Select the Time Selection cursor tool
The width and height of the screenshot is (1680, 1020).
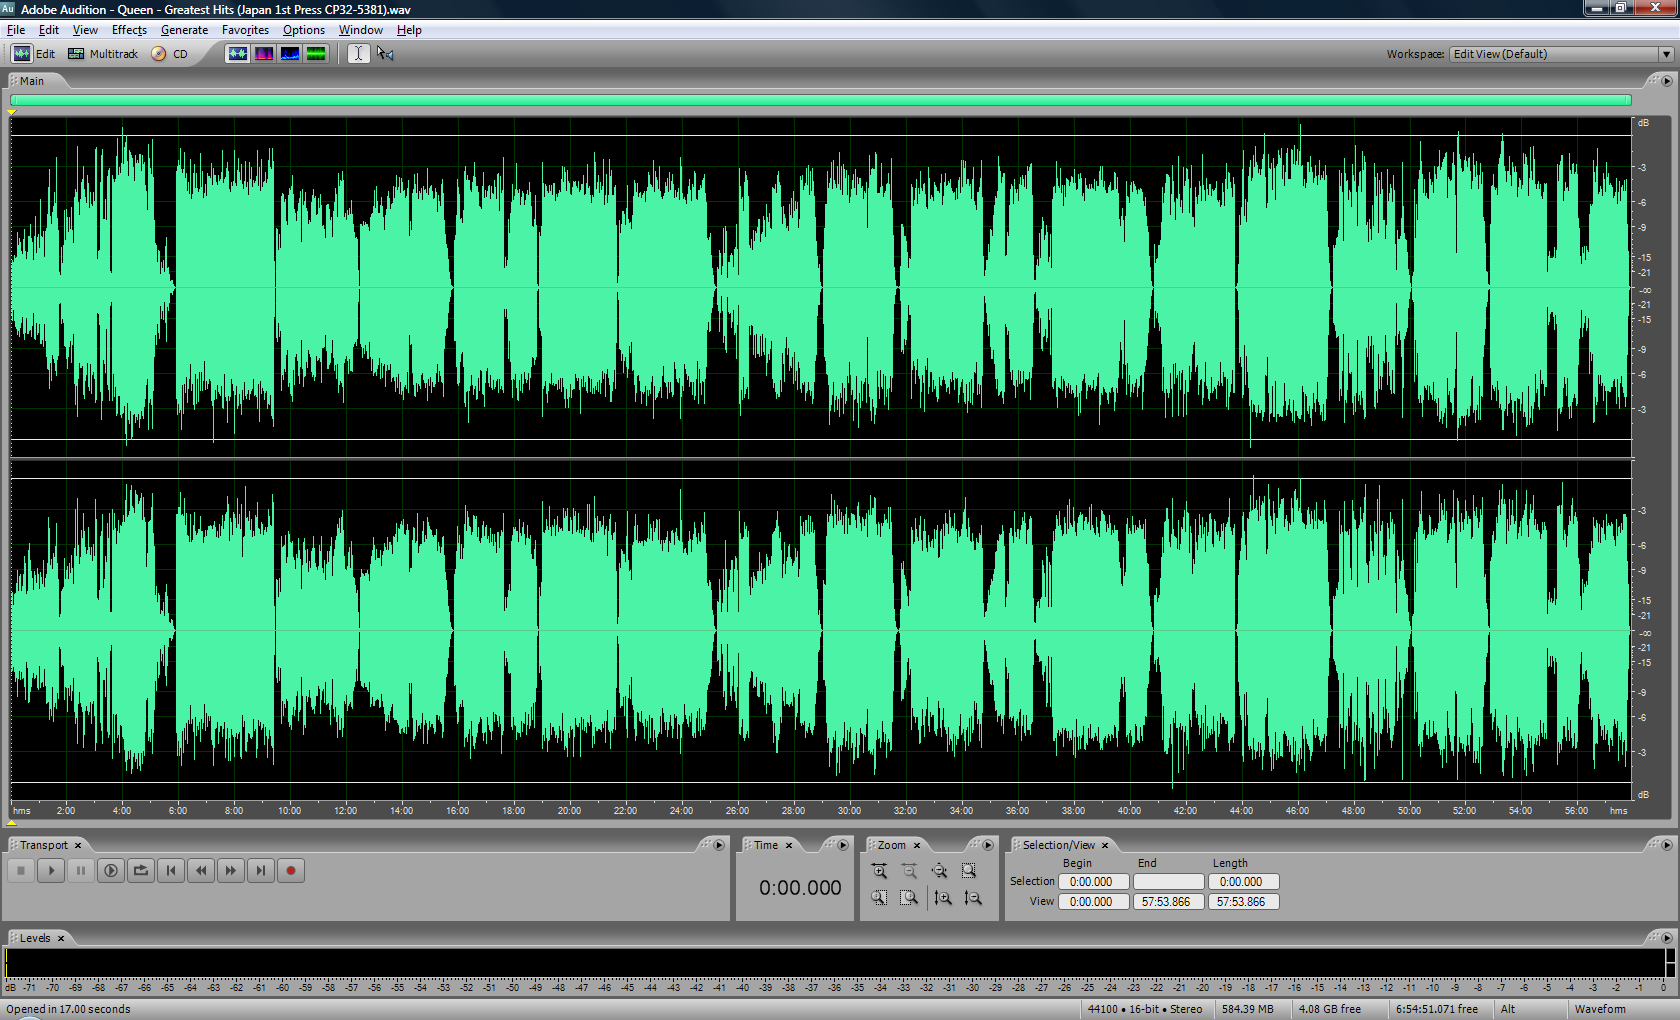point(358,54)
